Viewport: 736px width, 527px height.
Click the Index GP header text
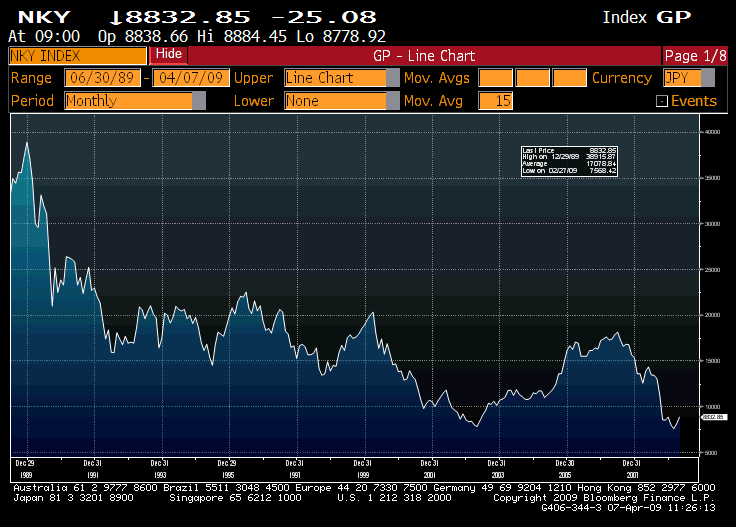pyautogui.click(x=647, y=17)
